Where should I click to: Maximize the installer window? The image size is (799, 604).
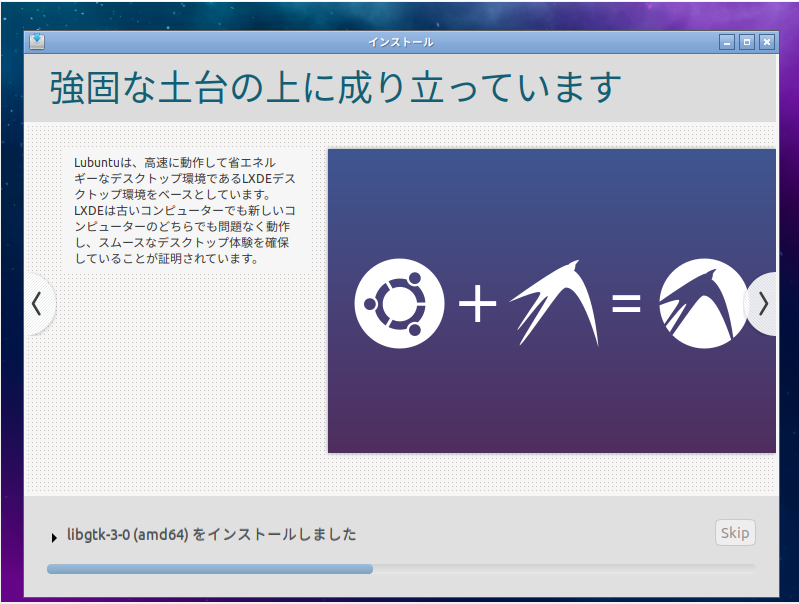(747, 42)
